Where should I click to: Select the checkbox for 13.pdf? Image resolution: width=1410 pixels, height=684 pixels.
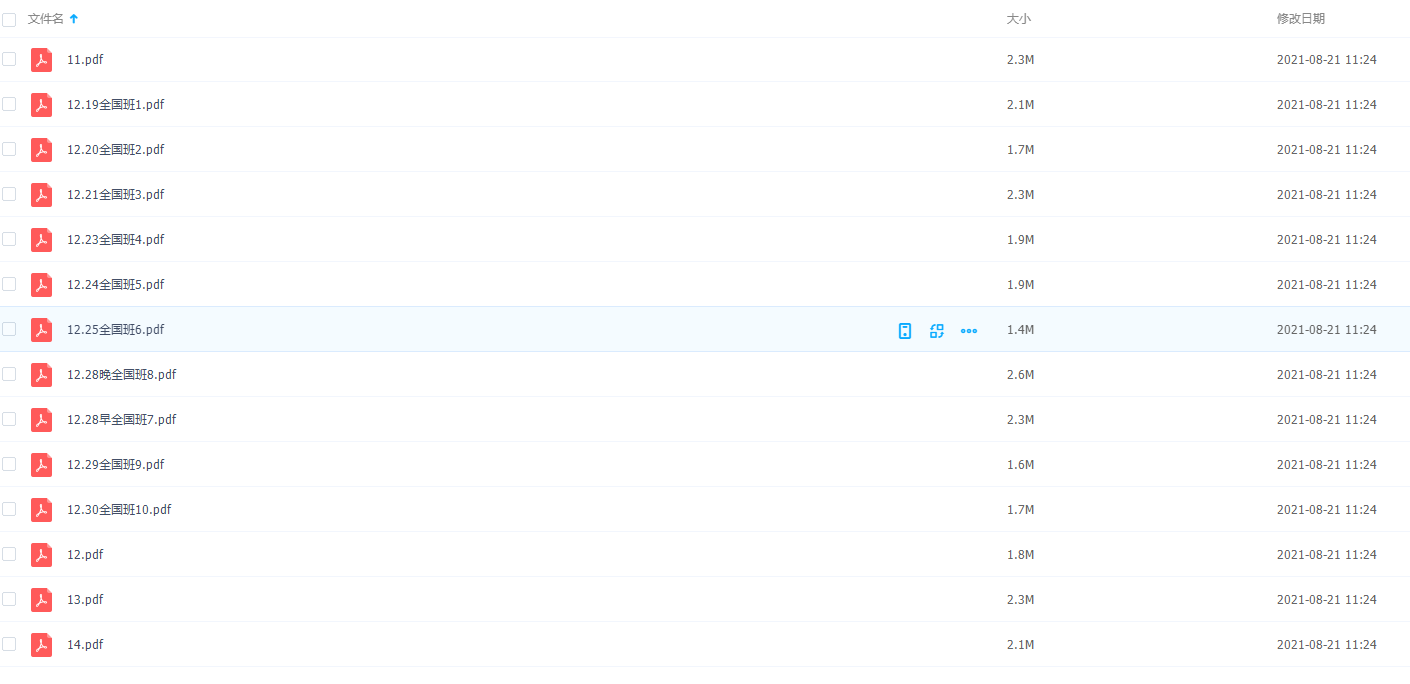click(9, 599)
